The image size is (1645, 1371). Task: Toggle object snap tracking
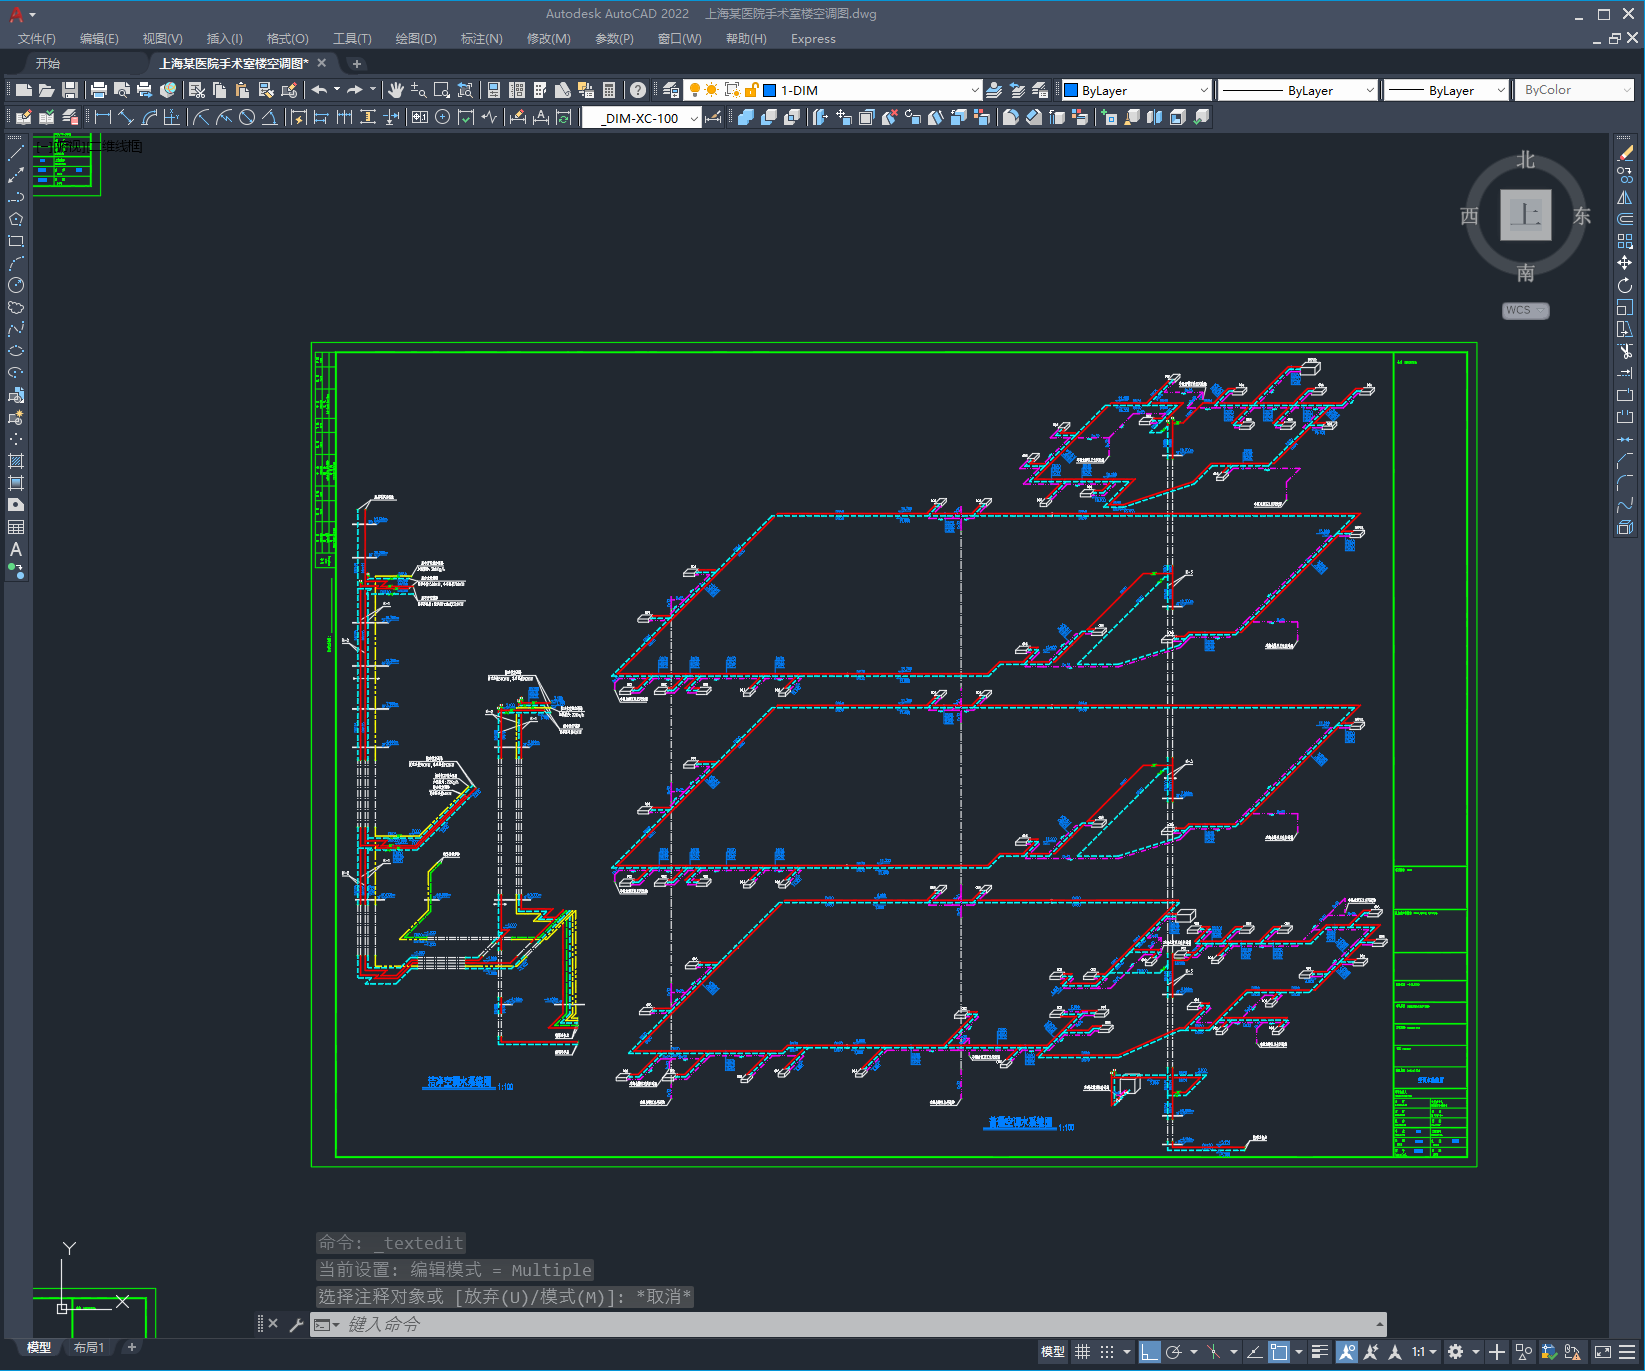pyautogui.click(x=1254, y=1352)
